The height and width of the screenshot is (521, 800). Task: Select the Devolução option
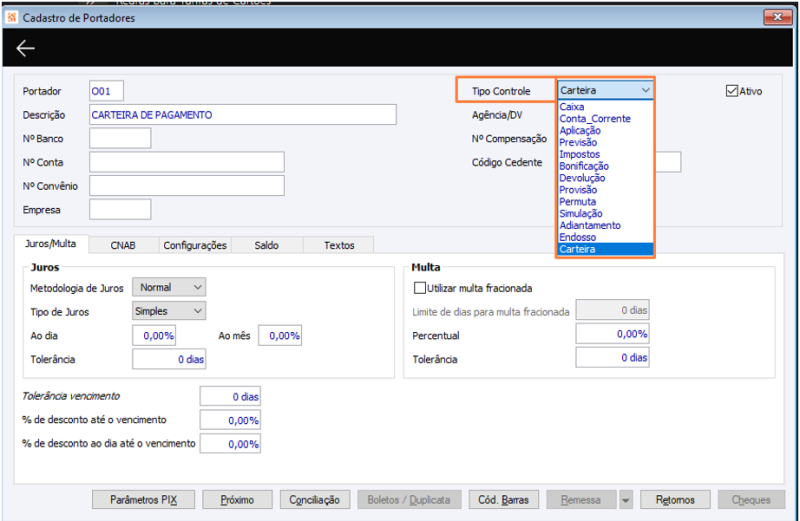click(605, 178)
